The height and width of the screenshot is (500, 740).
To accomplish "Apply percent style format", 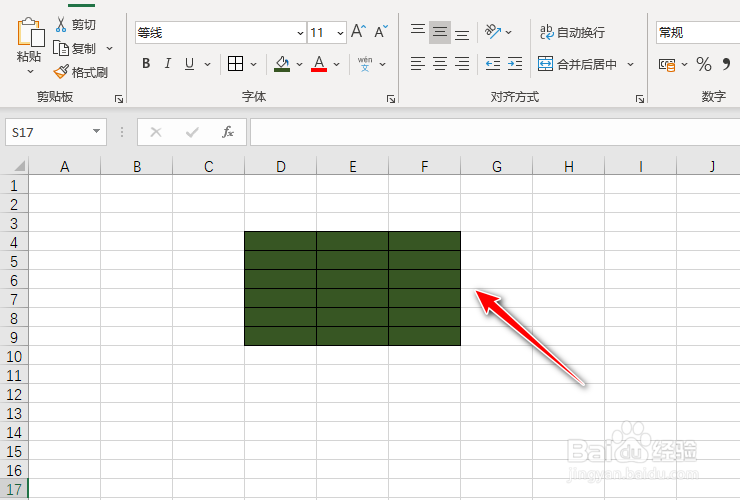I will [704, 64].
